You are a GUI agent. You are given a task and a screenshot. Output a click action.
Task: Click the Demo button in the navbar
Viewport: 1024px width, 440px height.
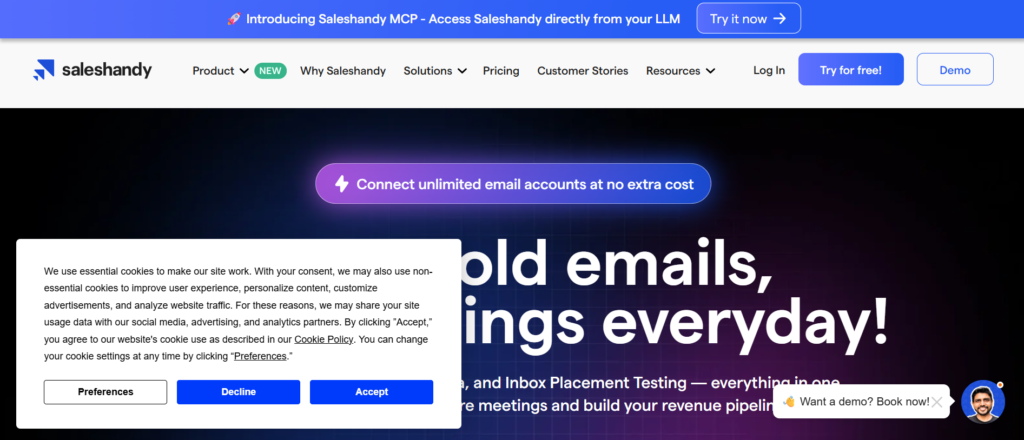coord(955,70)
